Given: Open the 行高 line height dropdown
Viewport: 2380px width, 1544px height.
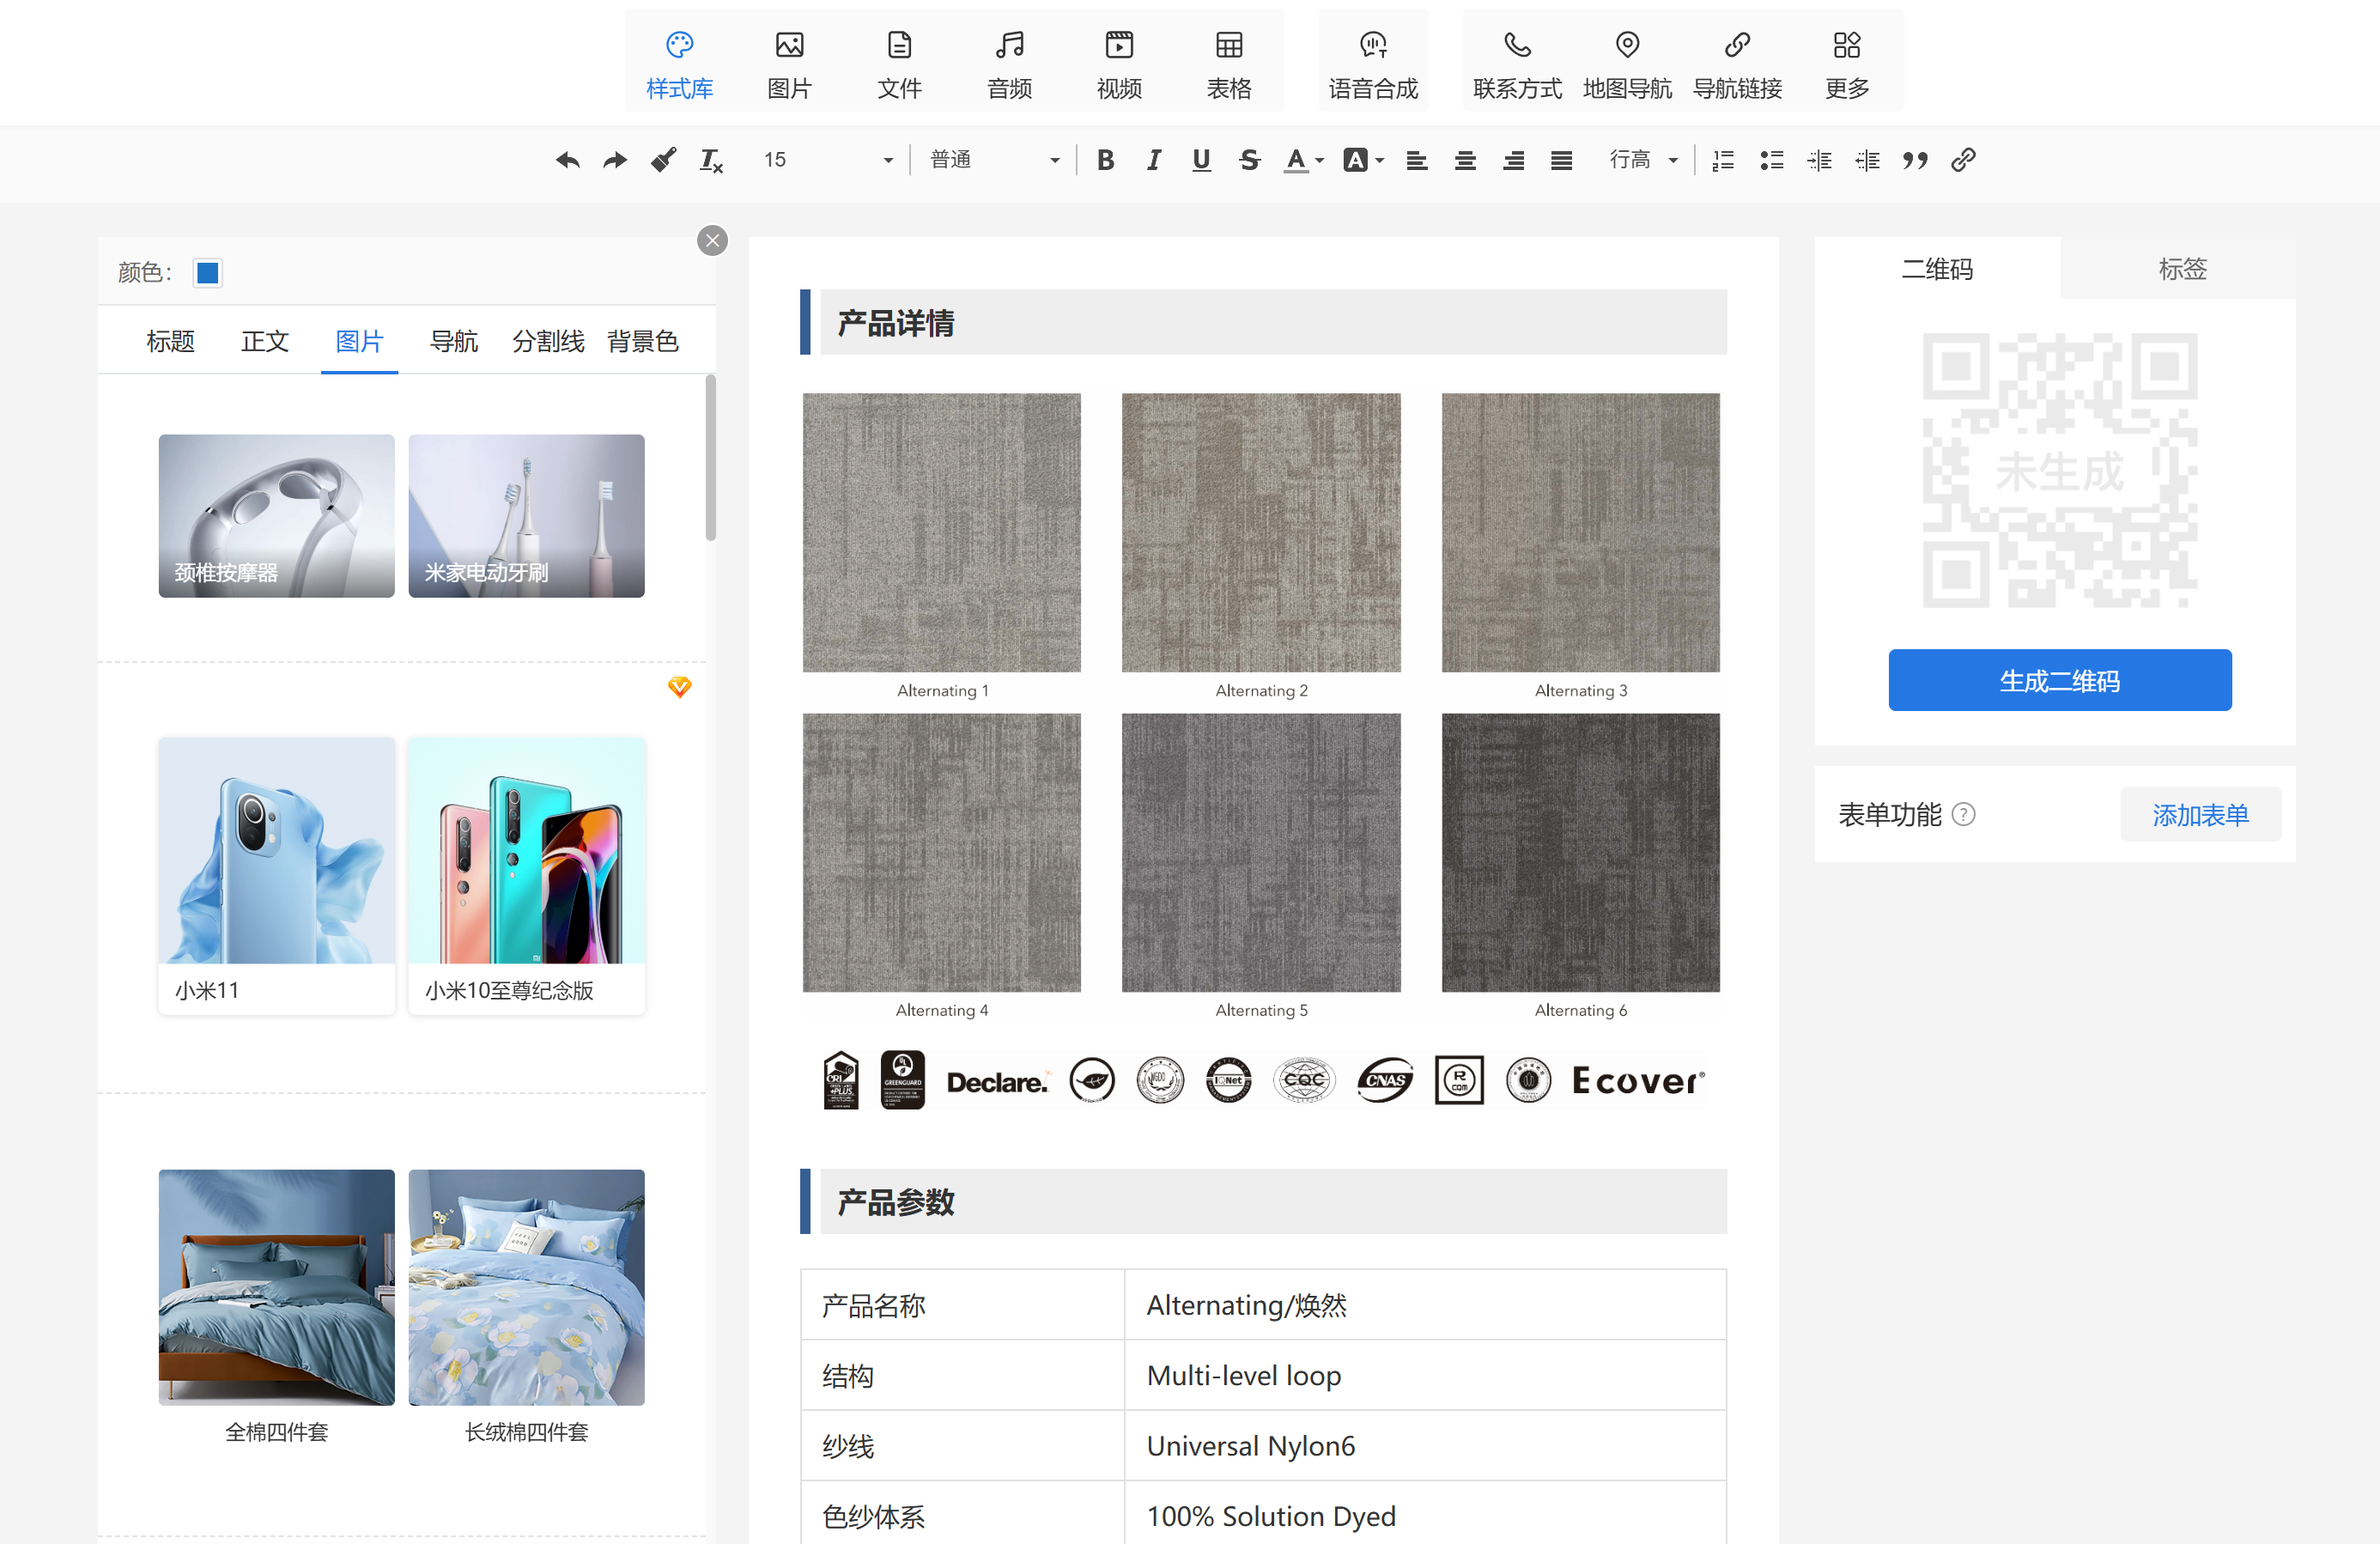Looking at the screenshot, I should coord(1643,160).
